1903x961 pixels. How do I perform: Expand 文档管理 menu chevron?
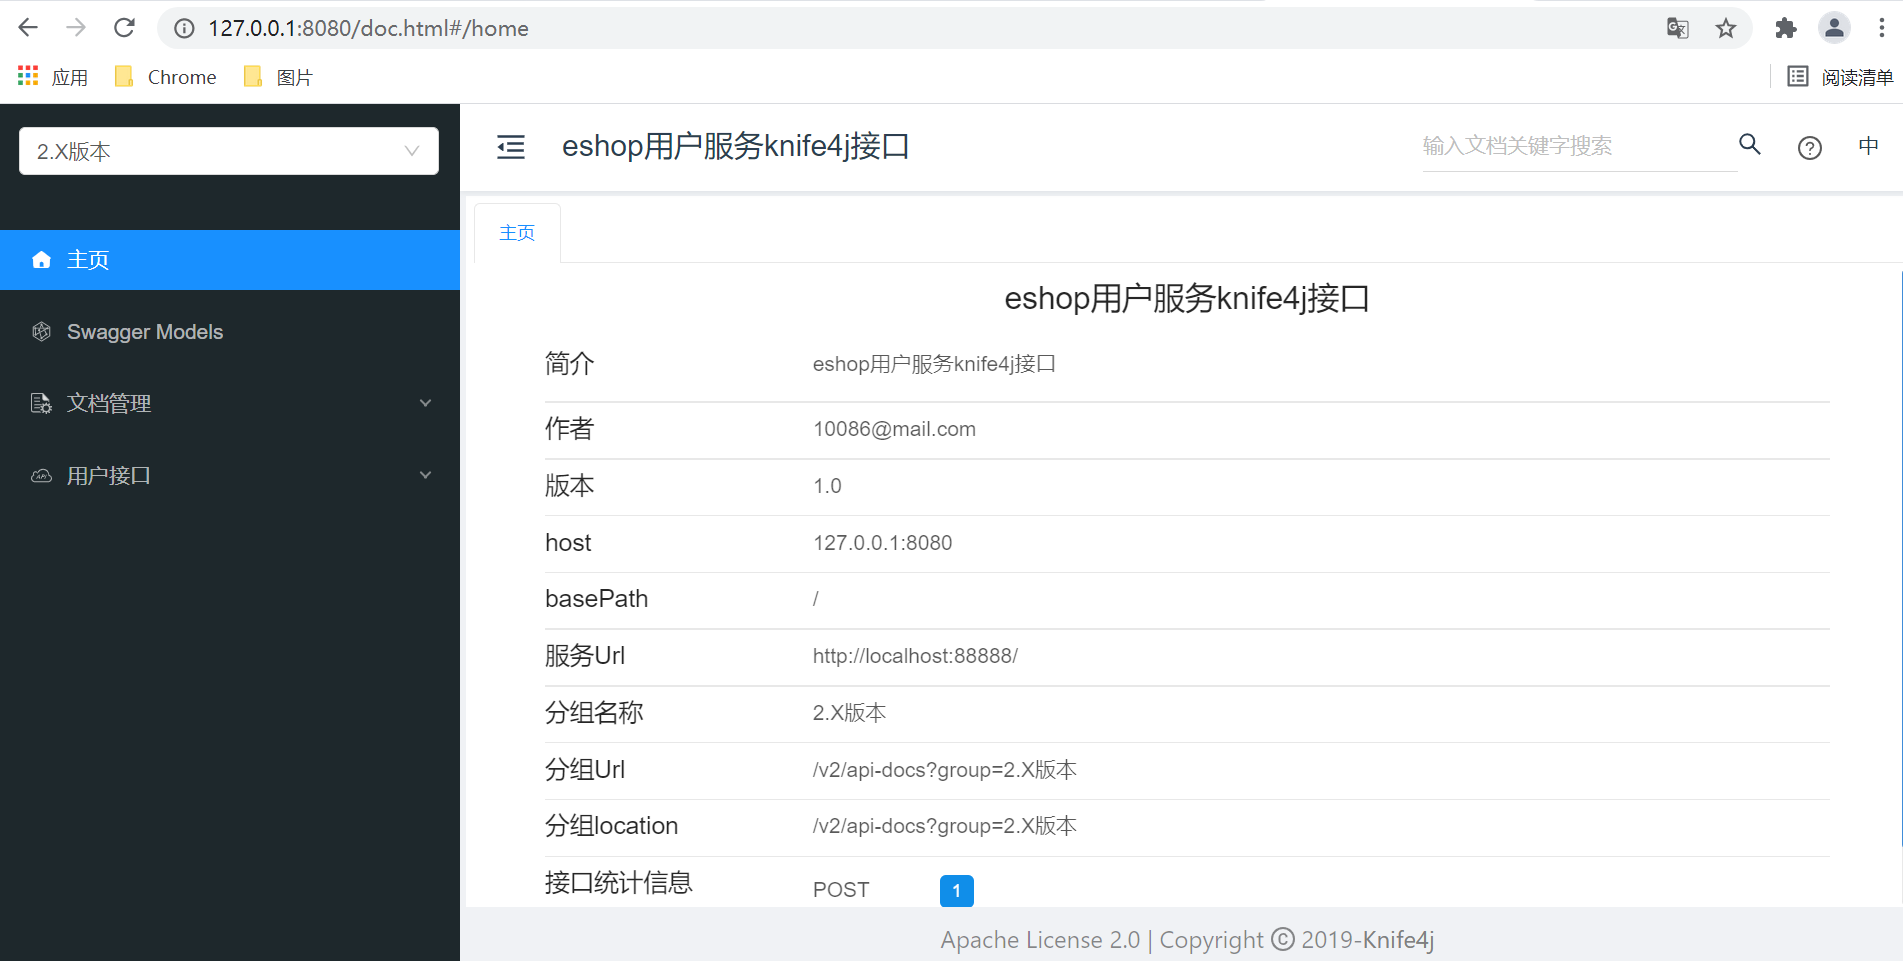pos(426,403)
